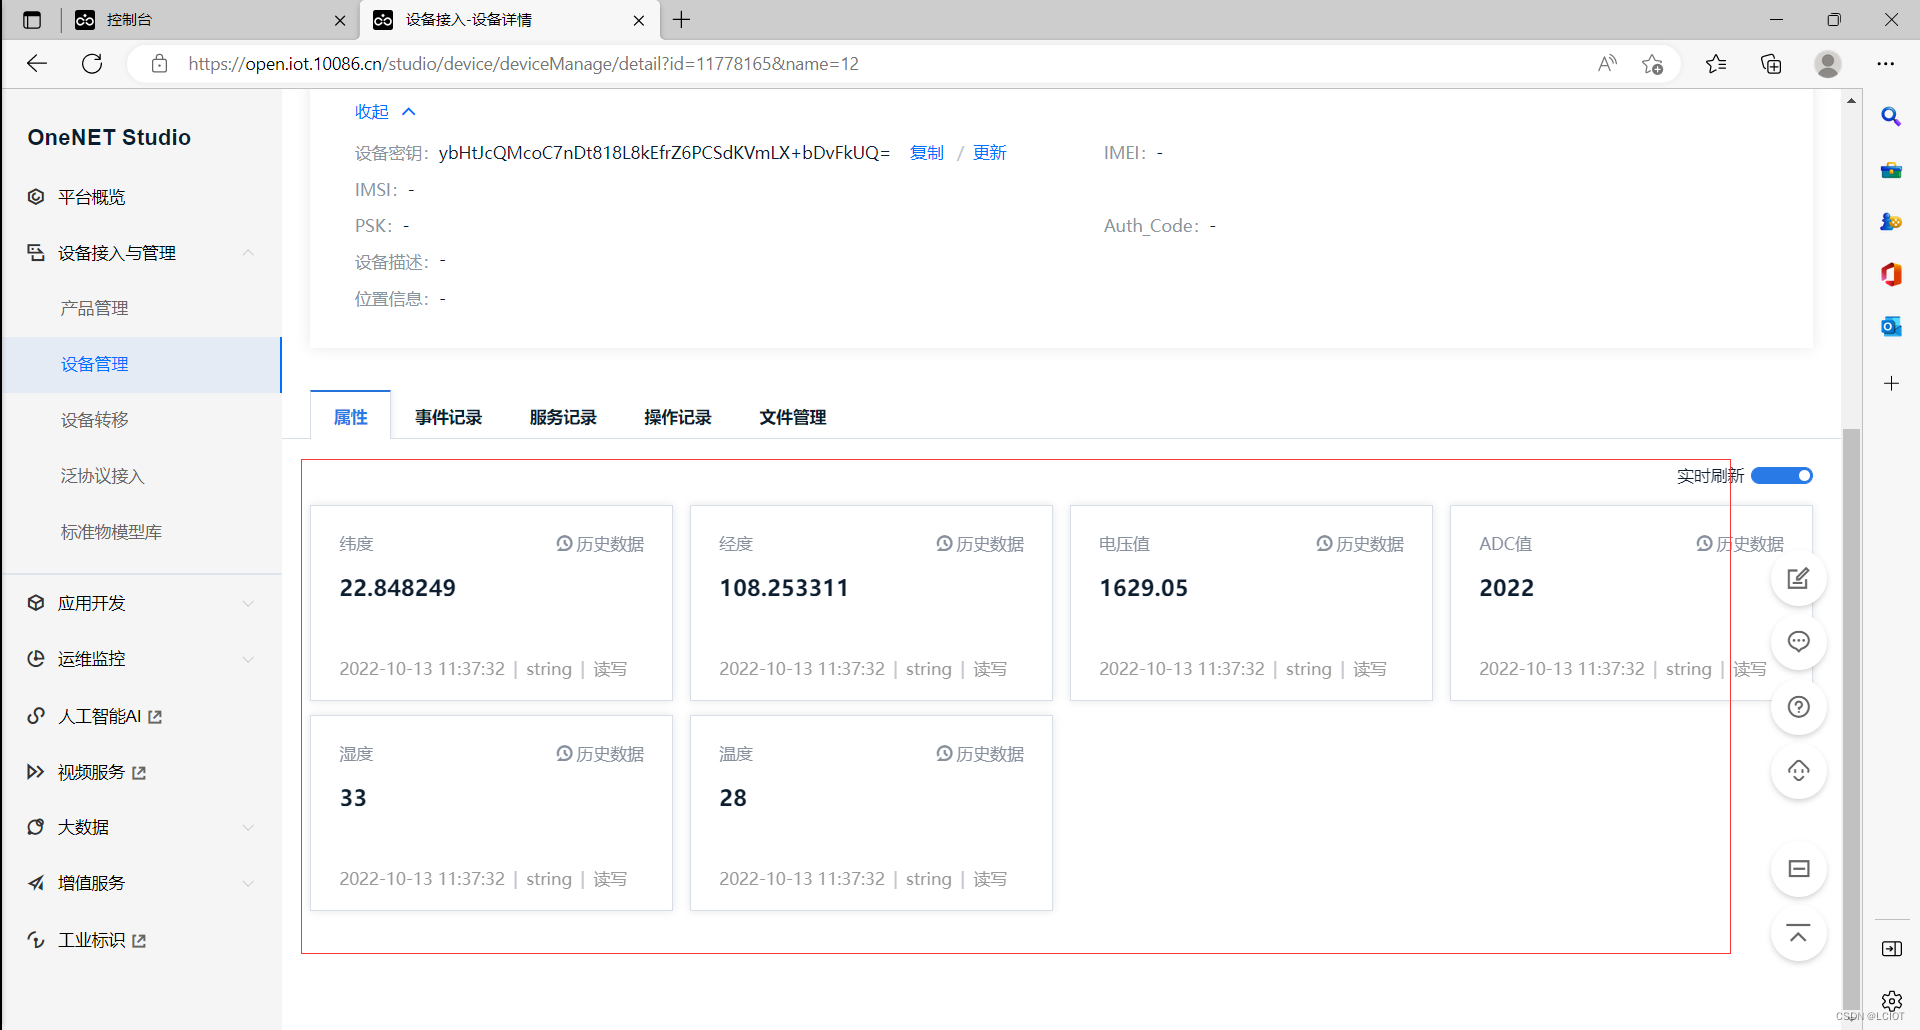Viewport: 1920px width, 1030px height.
Task: Open 历史数据 for the 经度 card
Action: coord(980,544)
